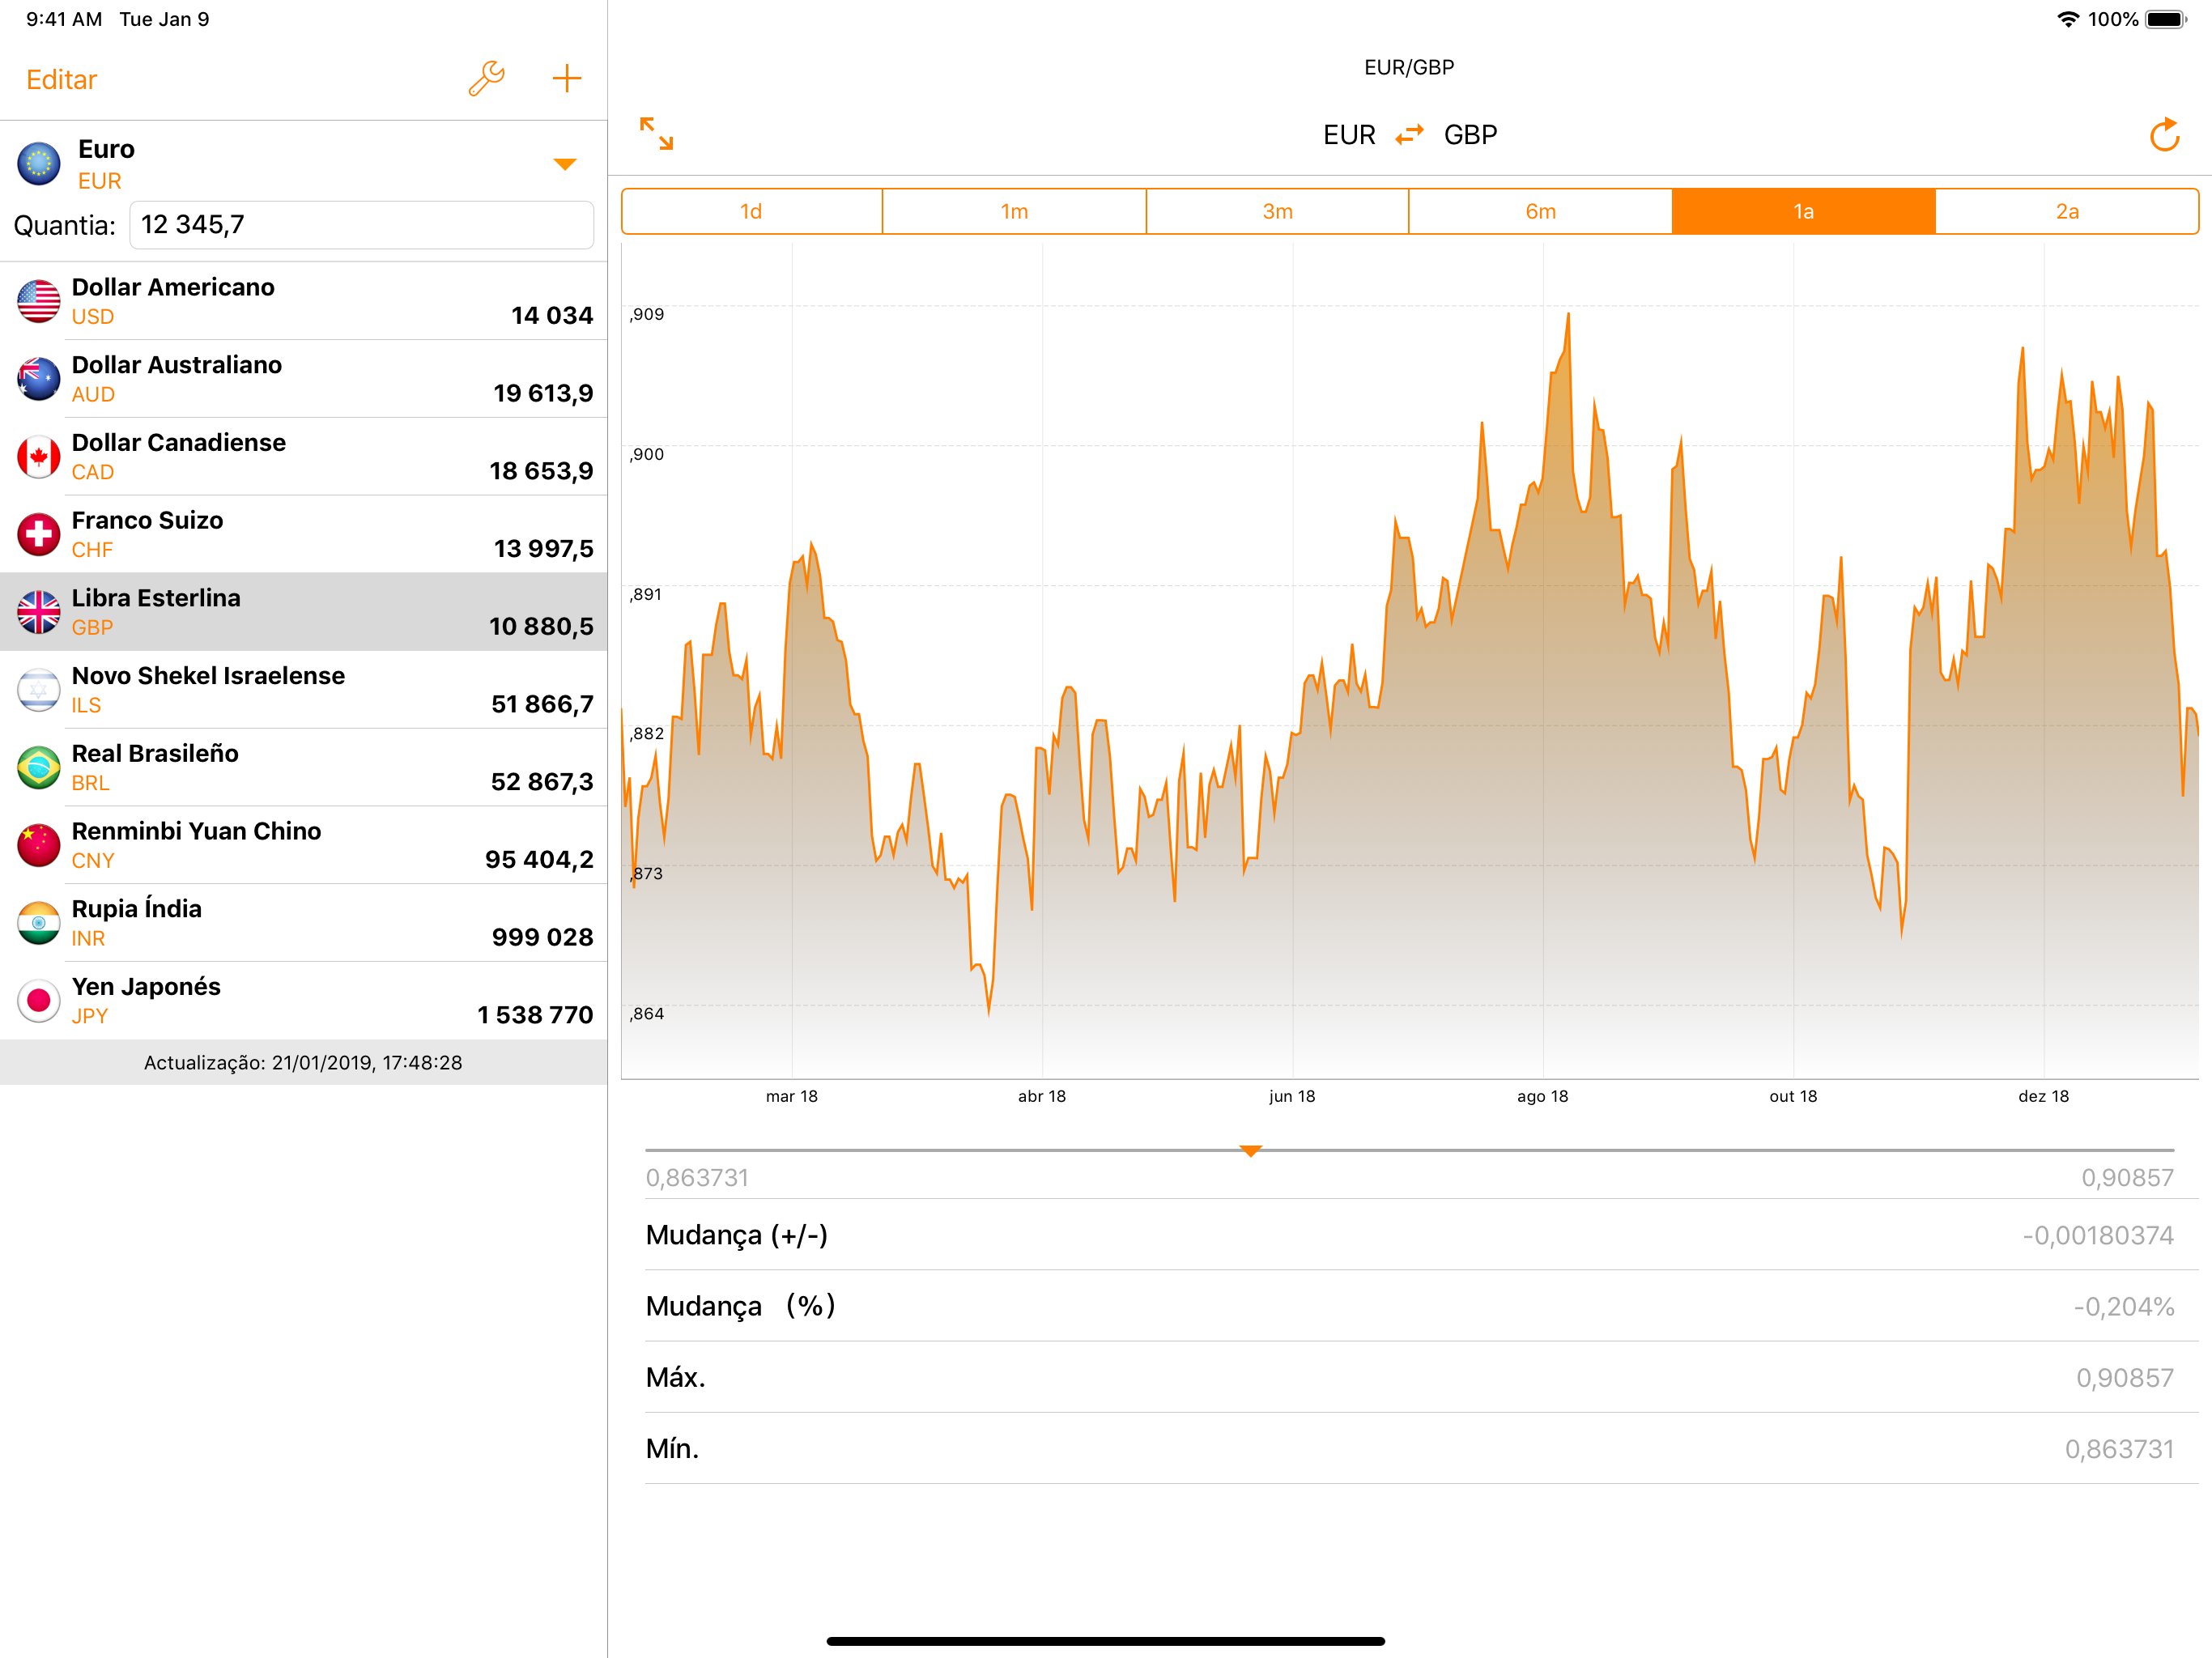This screenshot has width=2212, height=1658.
Task: Select the Libra Esterlina row
Action: click(x=303, y=612)
